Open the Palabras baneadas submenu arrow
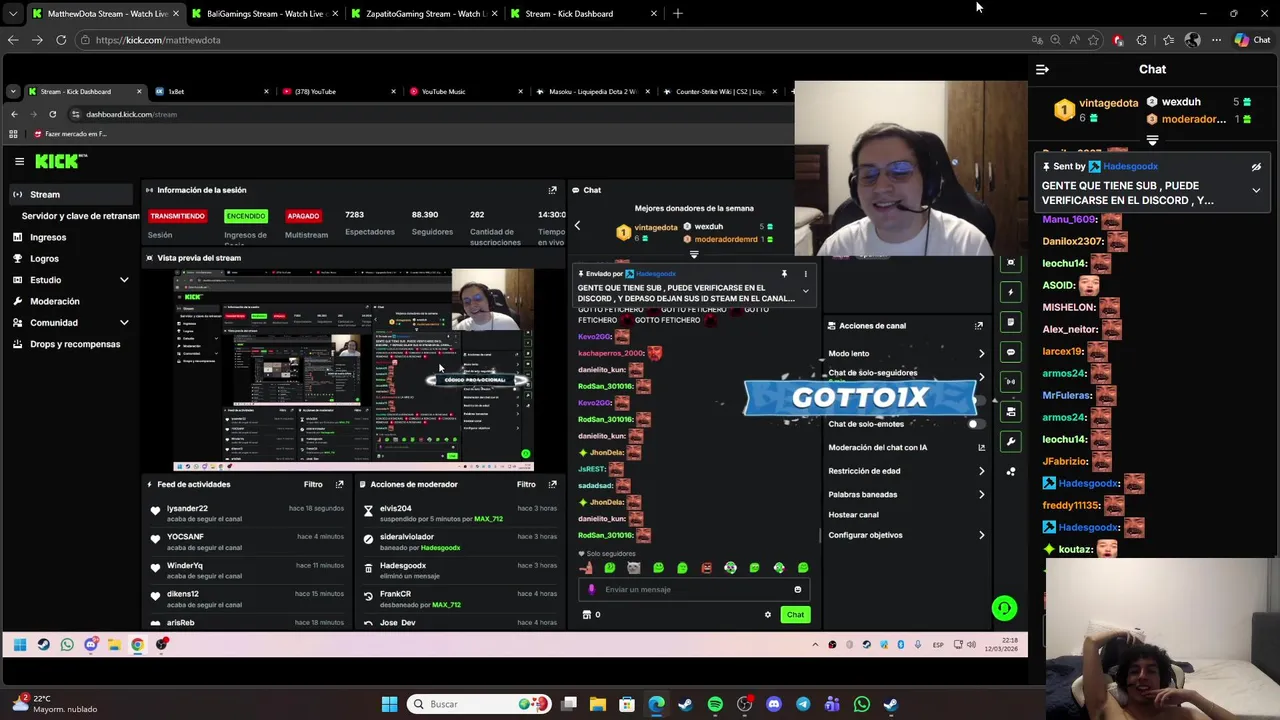The height and width of the screenshot is (720, 1280). (981, 494)
